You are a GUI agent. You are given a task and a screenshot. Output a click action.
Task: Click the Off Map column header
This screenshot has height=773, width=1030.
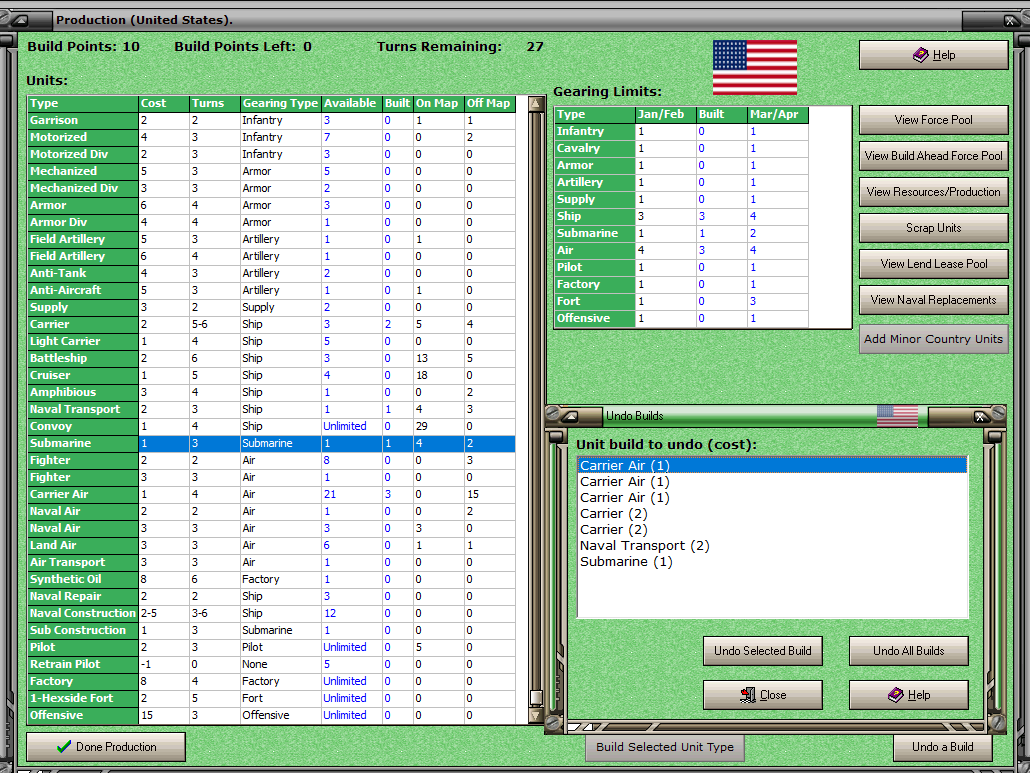point(489,104)
